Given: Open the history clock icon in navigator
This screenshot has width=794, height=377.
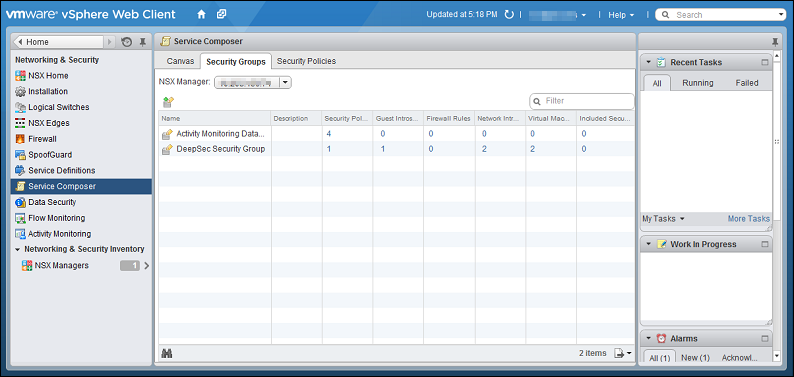Looking at the screenshot, I should click(x=127, y=42).
